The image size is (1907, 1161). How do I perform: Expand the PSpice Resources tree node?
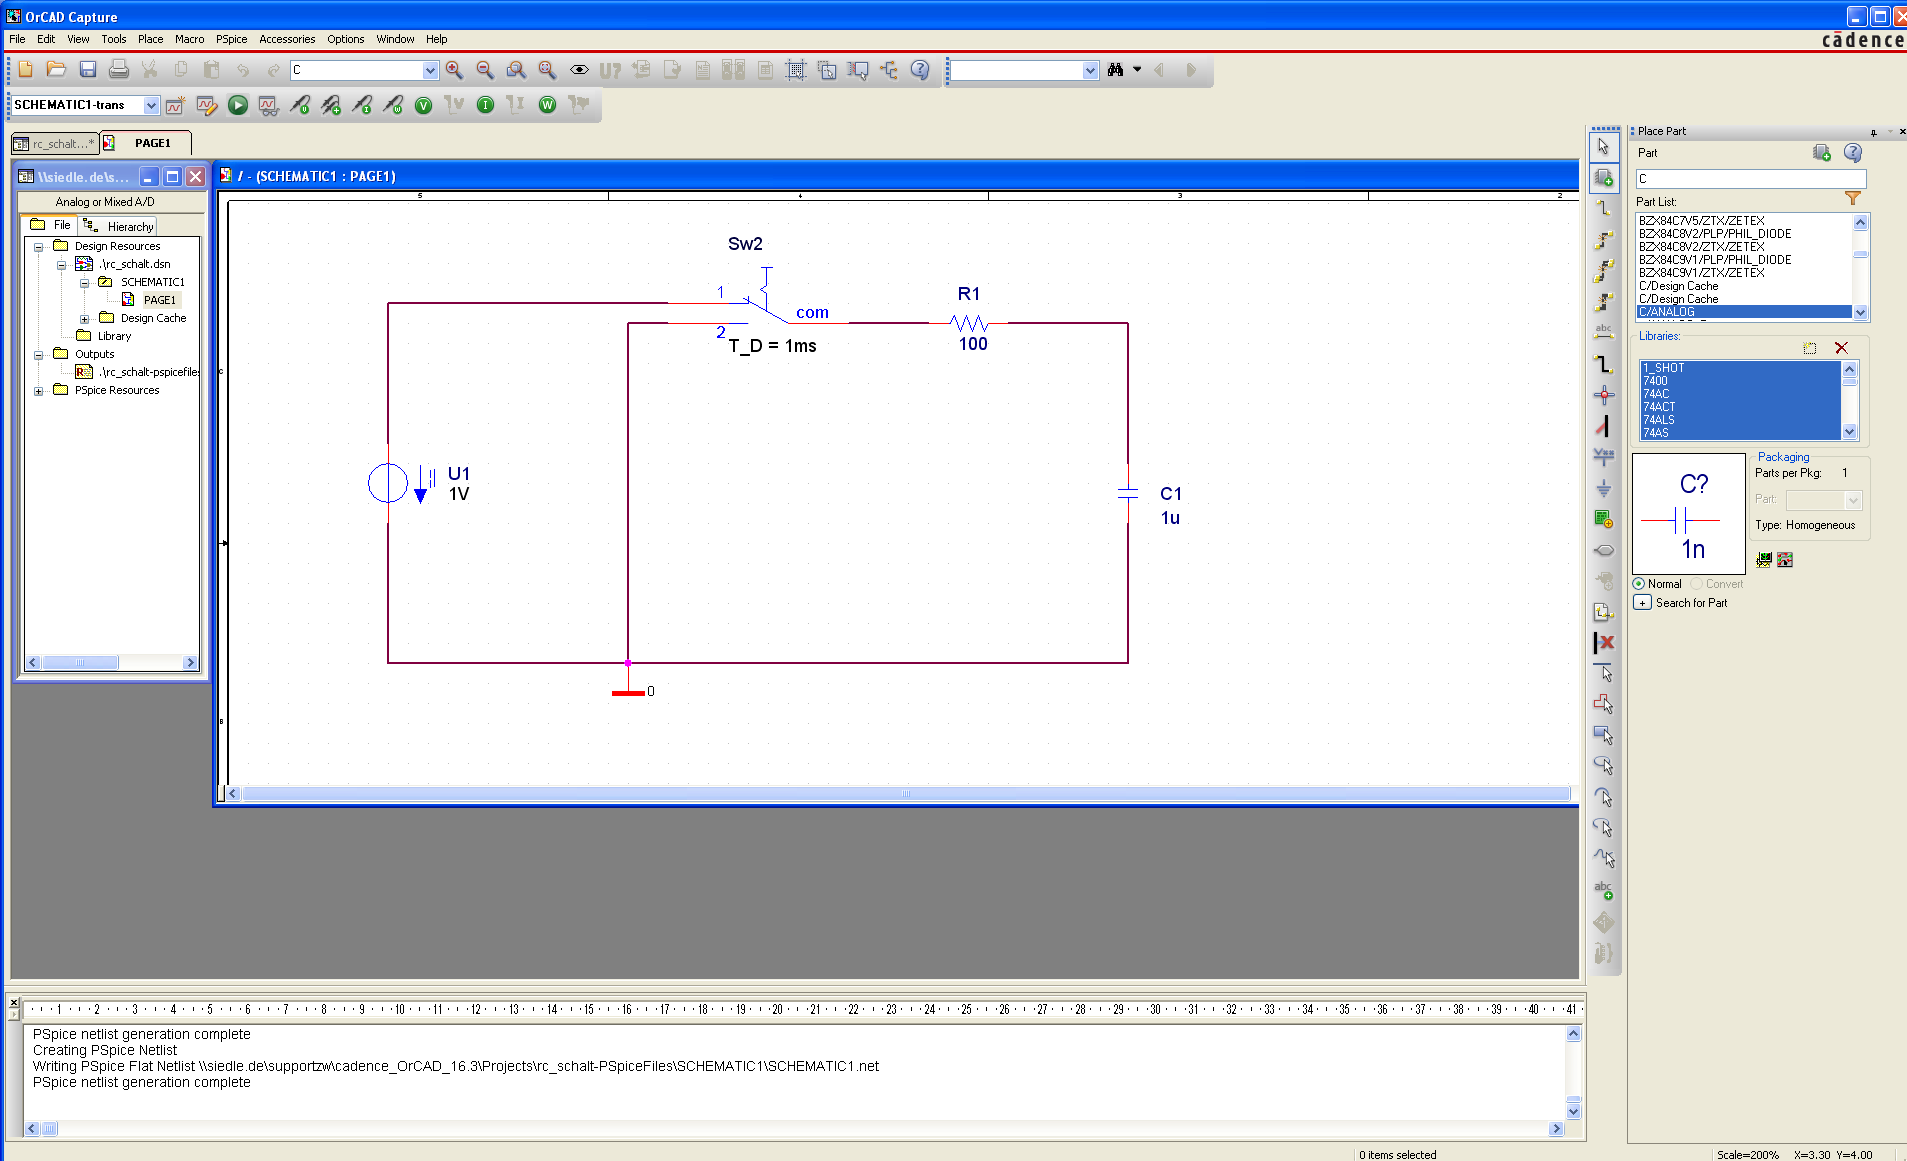pyautogui.click(x=39, y=391)
